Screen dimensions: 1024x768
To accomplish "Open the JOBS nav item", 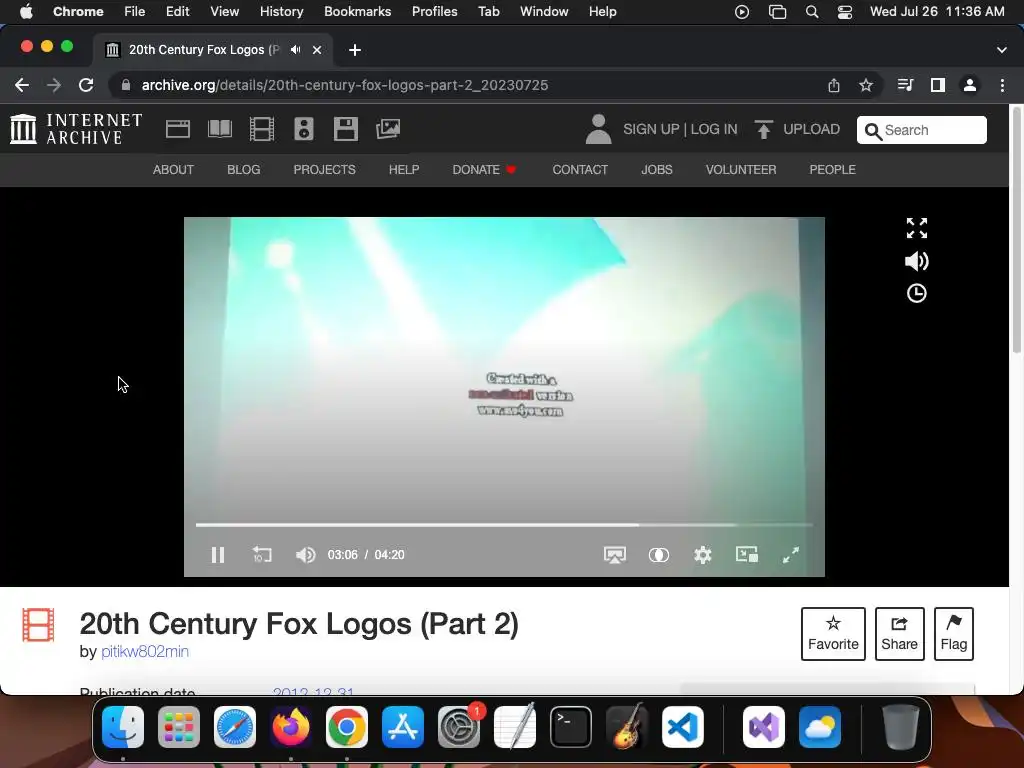I will [656, 170].
